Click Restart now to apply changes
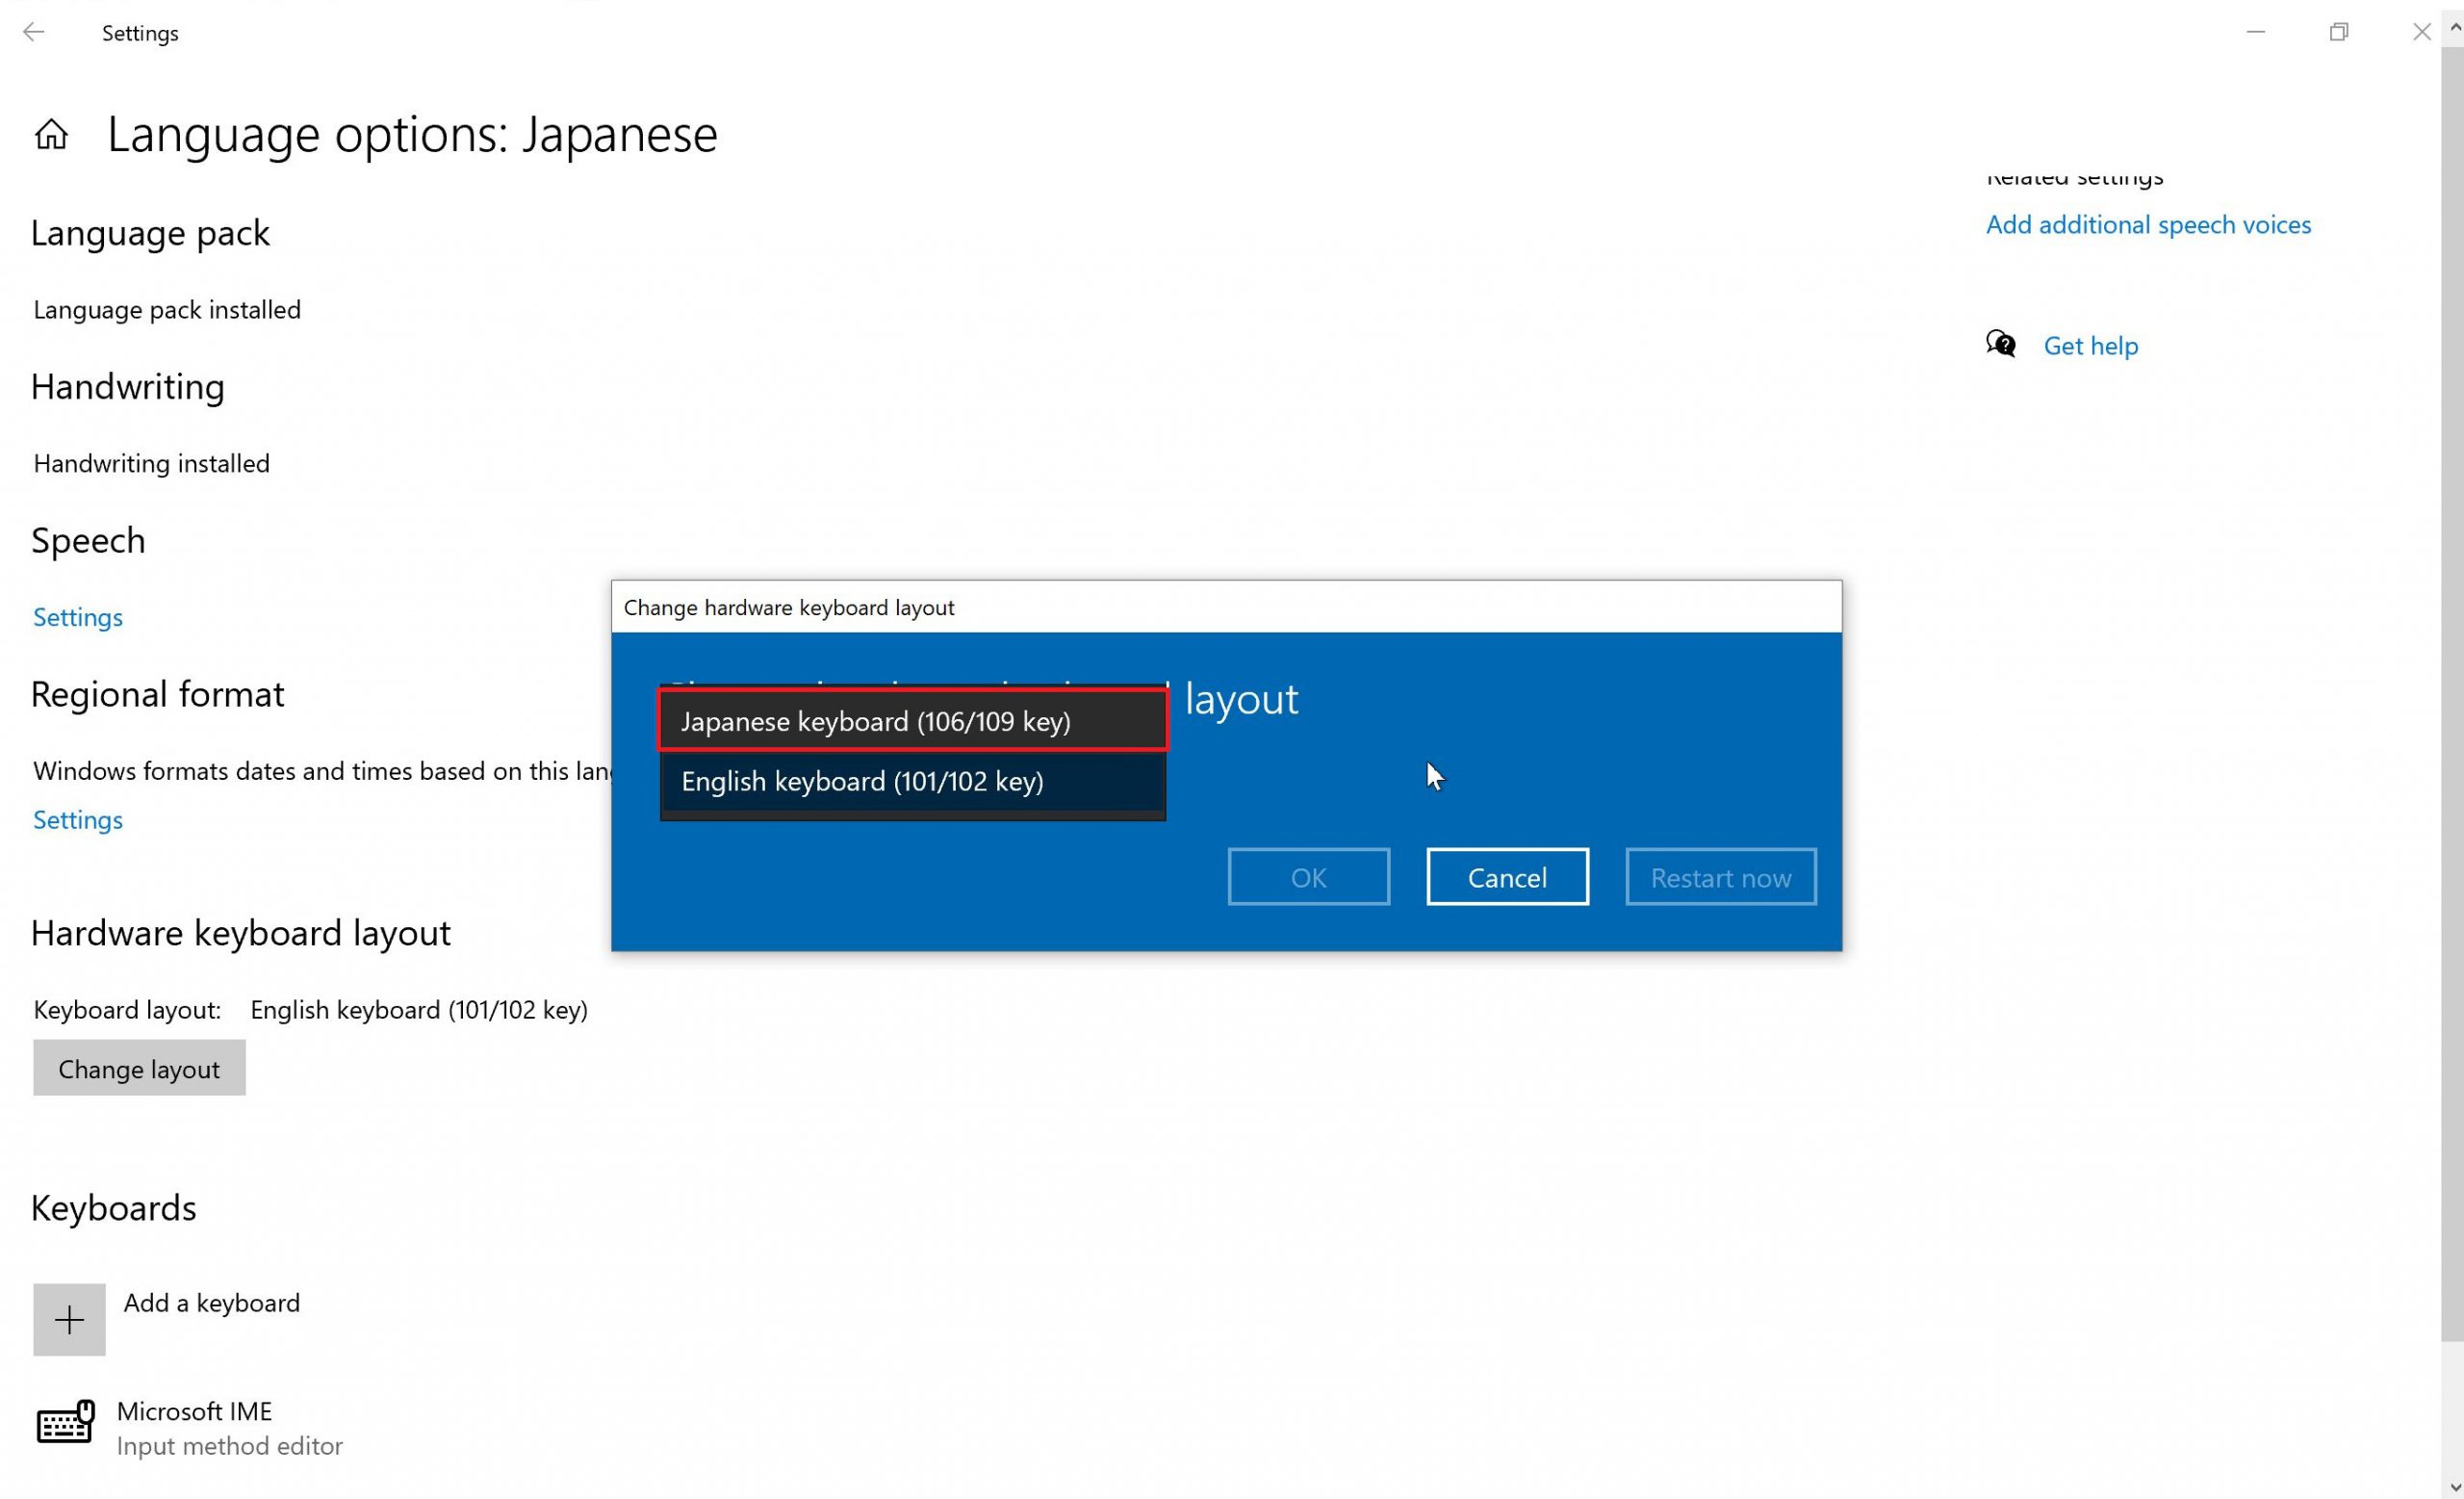The image size is (2464, 1499). point(1720,877)
